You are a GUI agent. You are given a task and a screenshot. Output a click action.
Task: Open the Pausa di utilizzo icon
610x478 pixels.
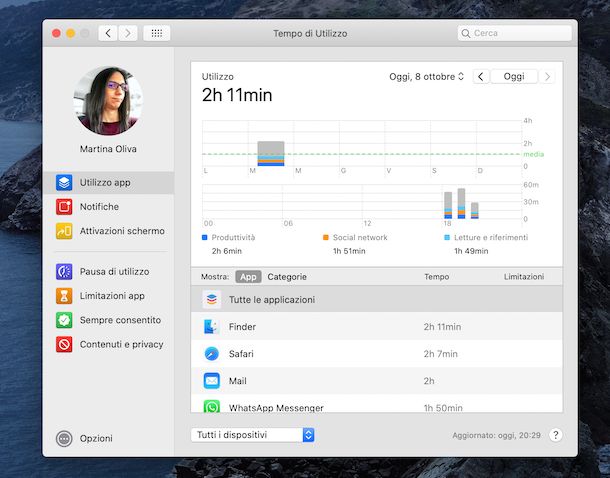(x=64, y=271)
